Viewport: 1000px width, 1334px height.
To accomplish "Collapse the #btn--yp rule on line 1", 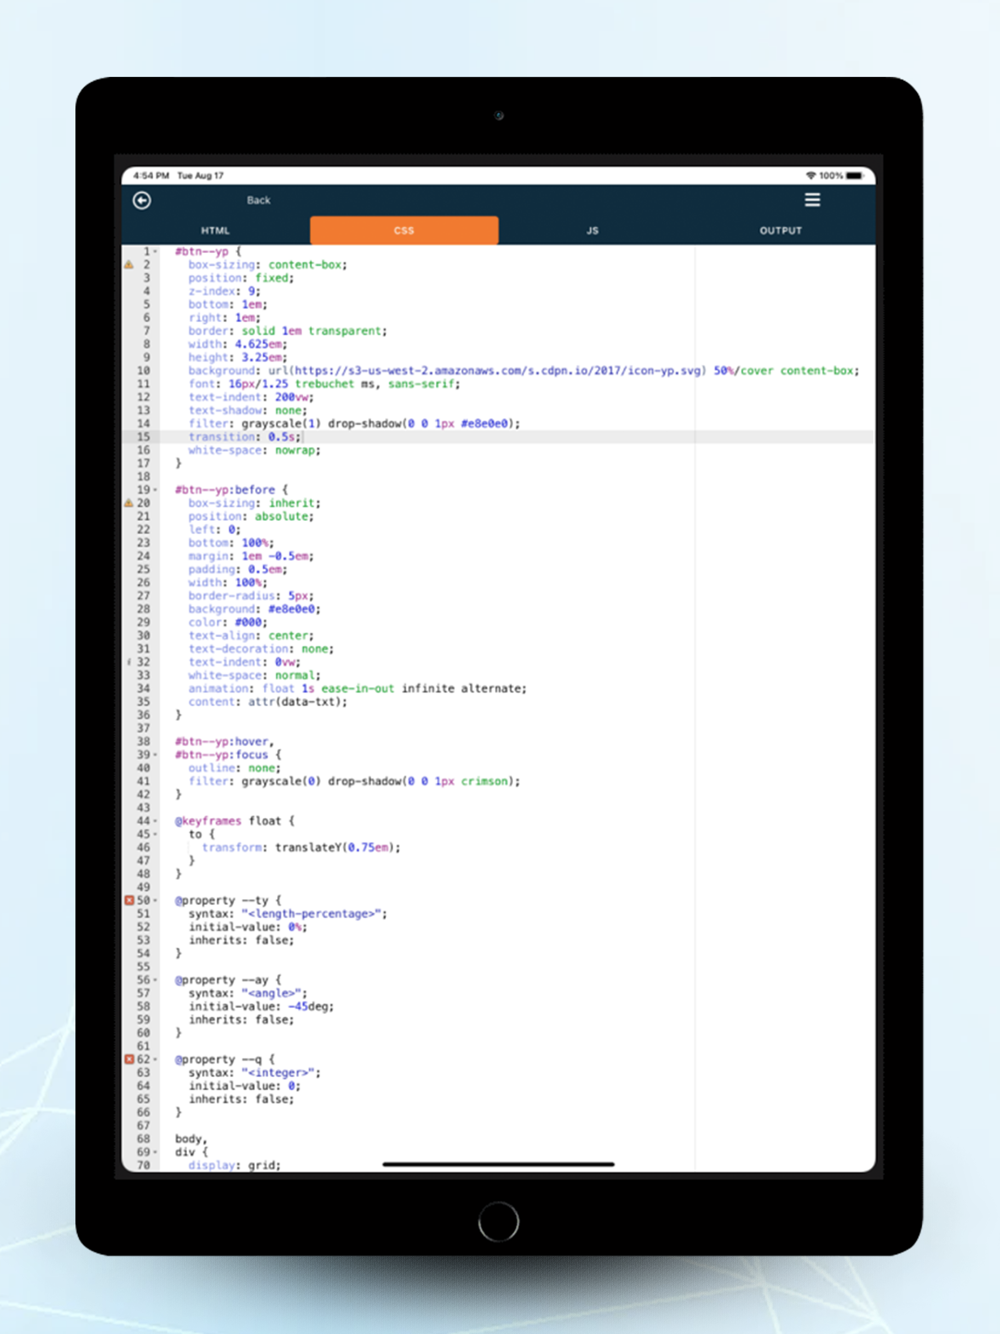I will [x=156, y=252].
